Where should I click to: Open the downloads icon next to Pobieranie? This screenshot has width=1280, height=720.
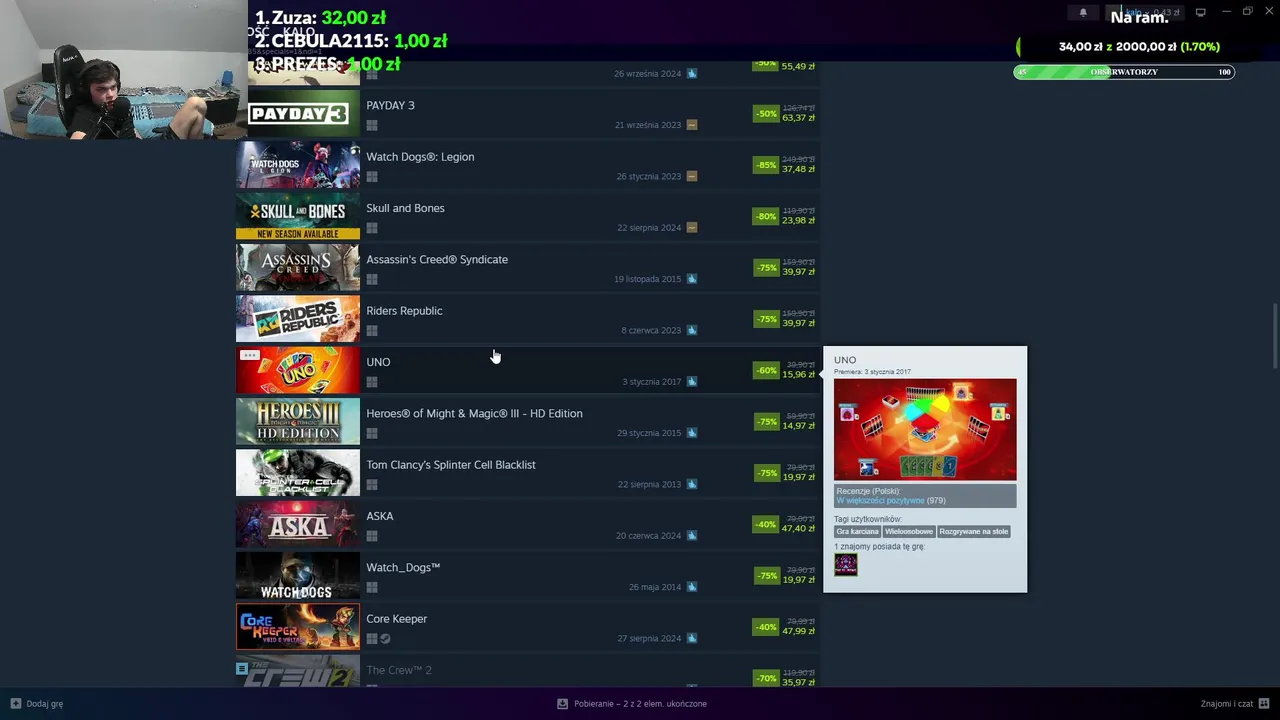(x=563, y=703)
